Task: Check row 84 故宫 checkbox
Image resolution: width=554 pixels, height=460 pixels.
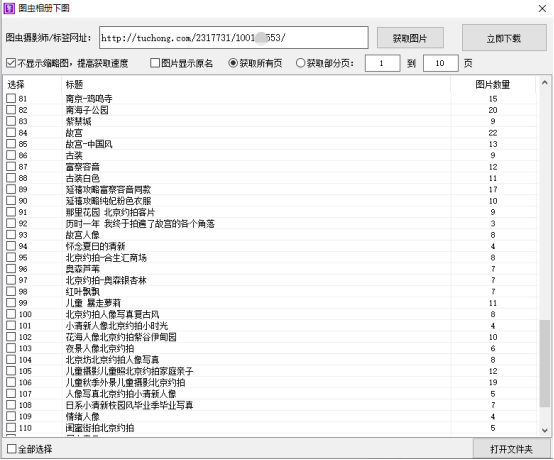Action: point(11,132)
